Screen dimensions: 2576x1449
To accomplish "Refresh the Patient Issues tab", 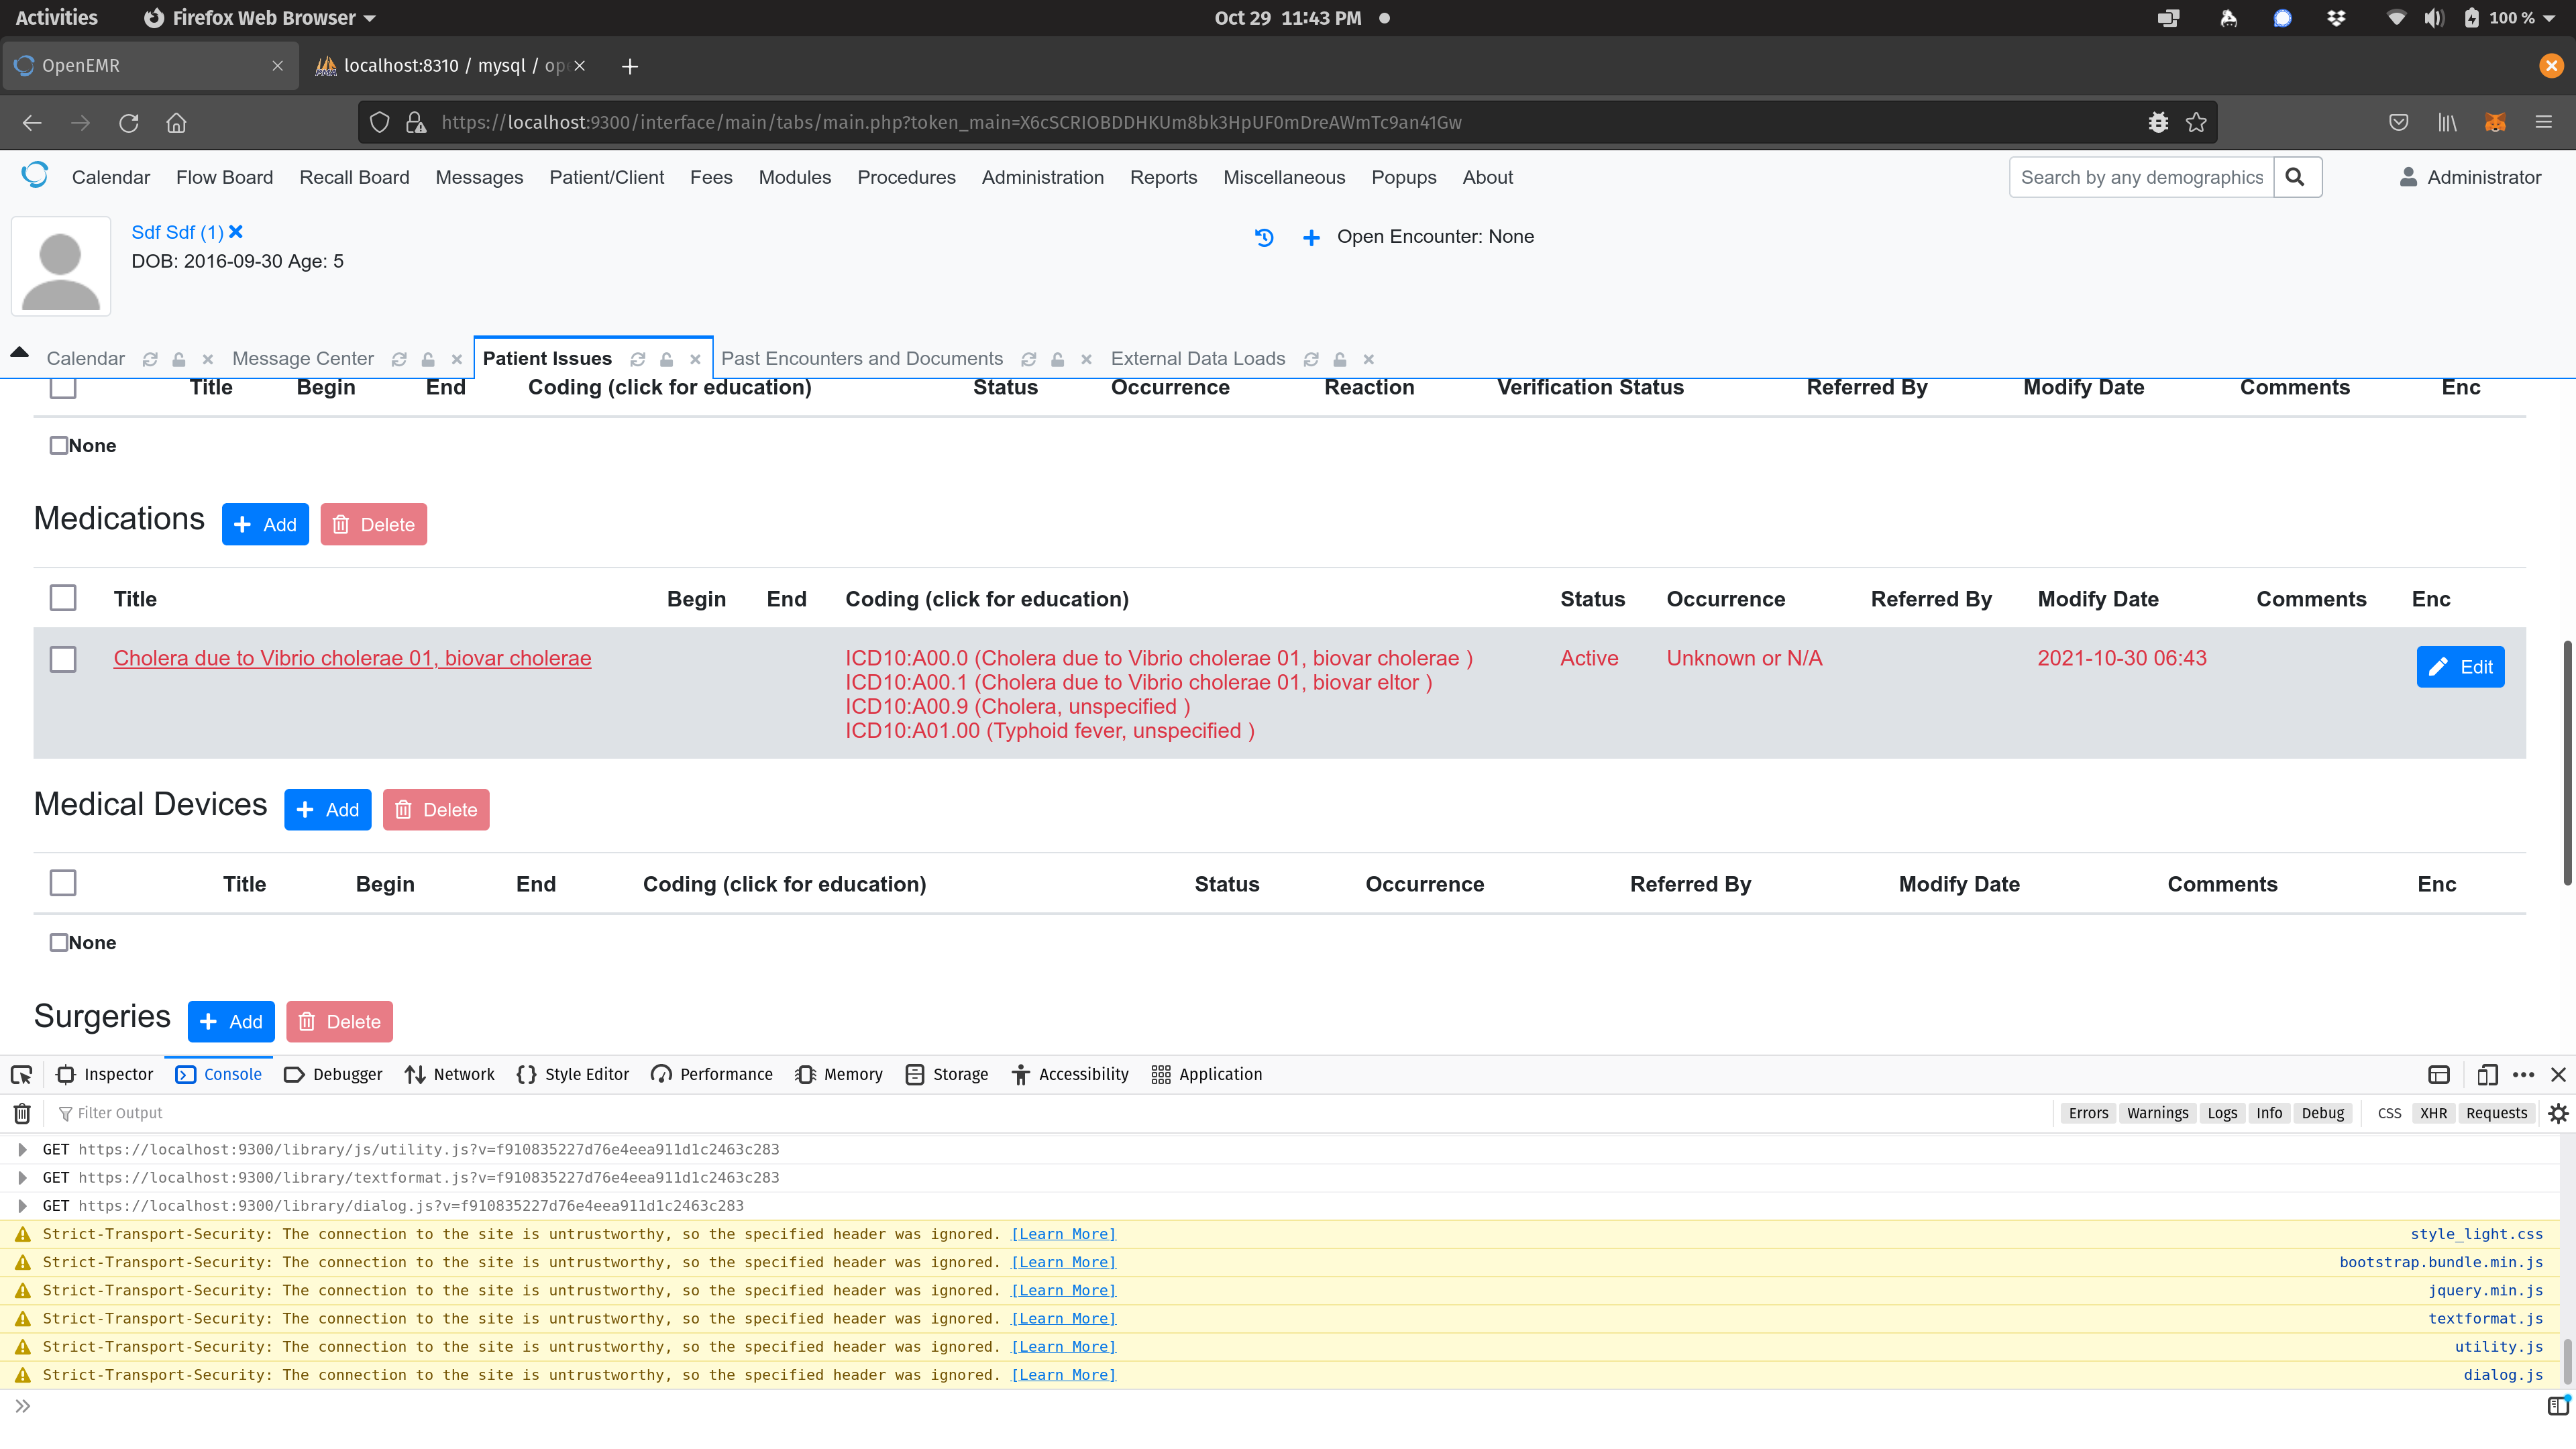I will [638, 359].
